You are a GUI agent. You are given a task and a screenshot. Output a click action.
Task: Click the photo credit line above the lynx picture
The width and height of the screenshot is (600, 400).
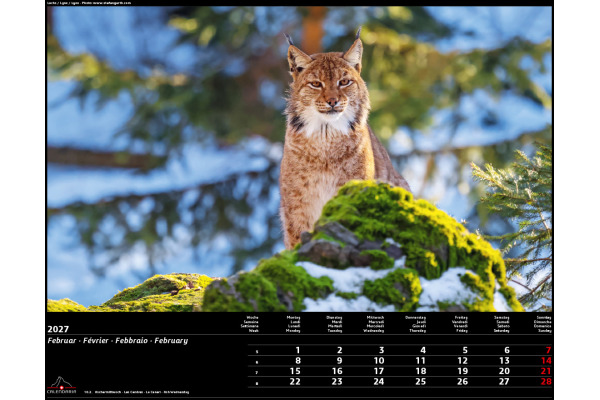point(89,3)
